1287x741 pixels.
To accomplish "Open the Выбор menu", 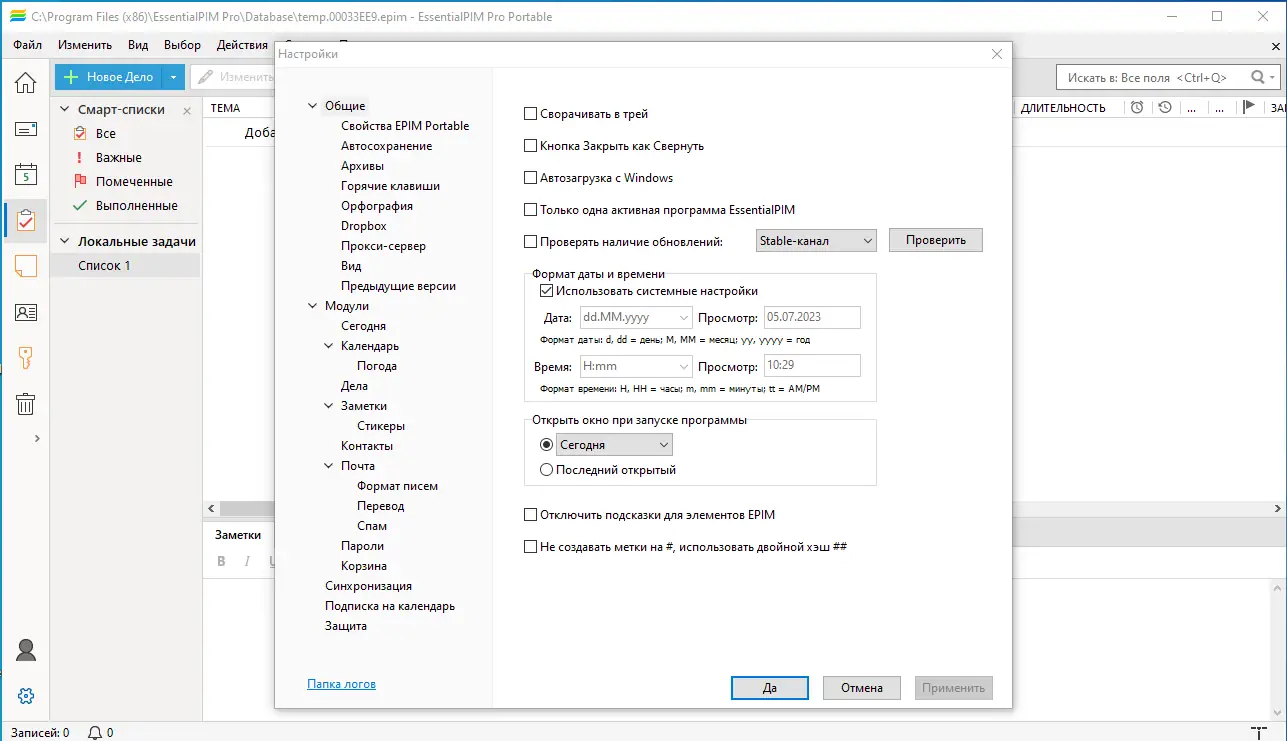I will [x=182, y=45].
